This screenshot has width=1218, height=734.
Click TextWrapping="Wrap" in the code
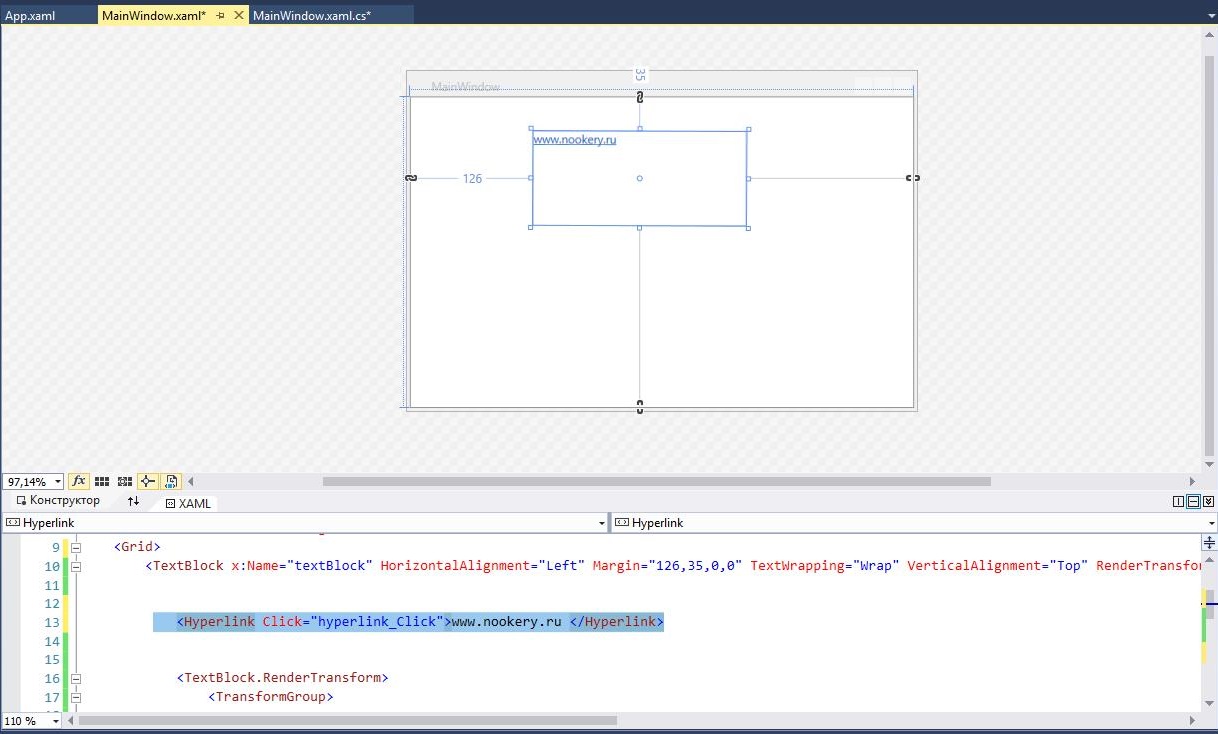pos(825,566)
